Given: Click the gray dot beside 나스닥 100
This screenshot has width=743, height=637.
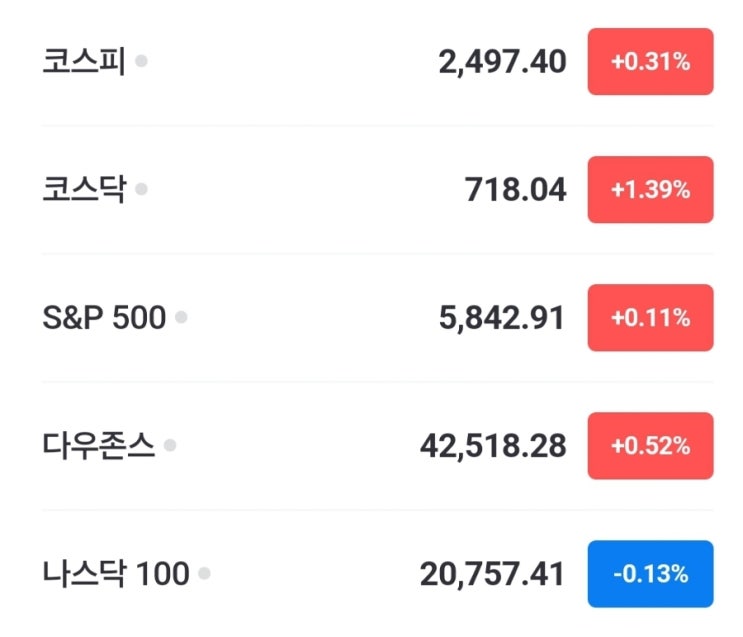Looking at the screenshot, I should click(x=204, y=574).
